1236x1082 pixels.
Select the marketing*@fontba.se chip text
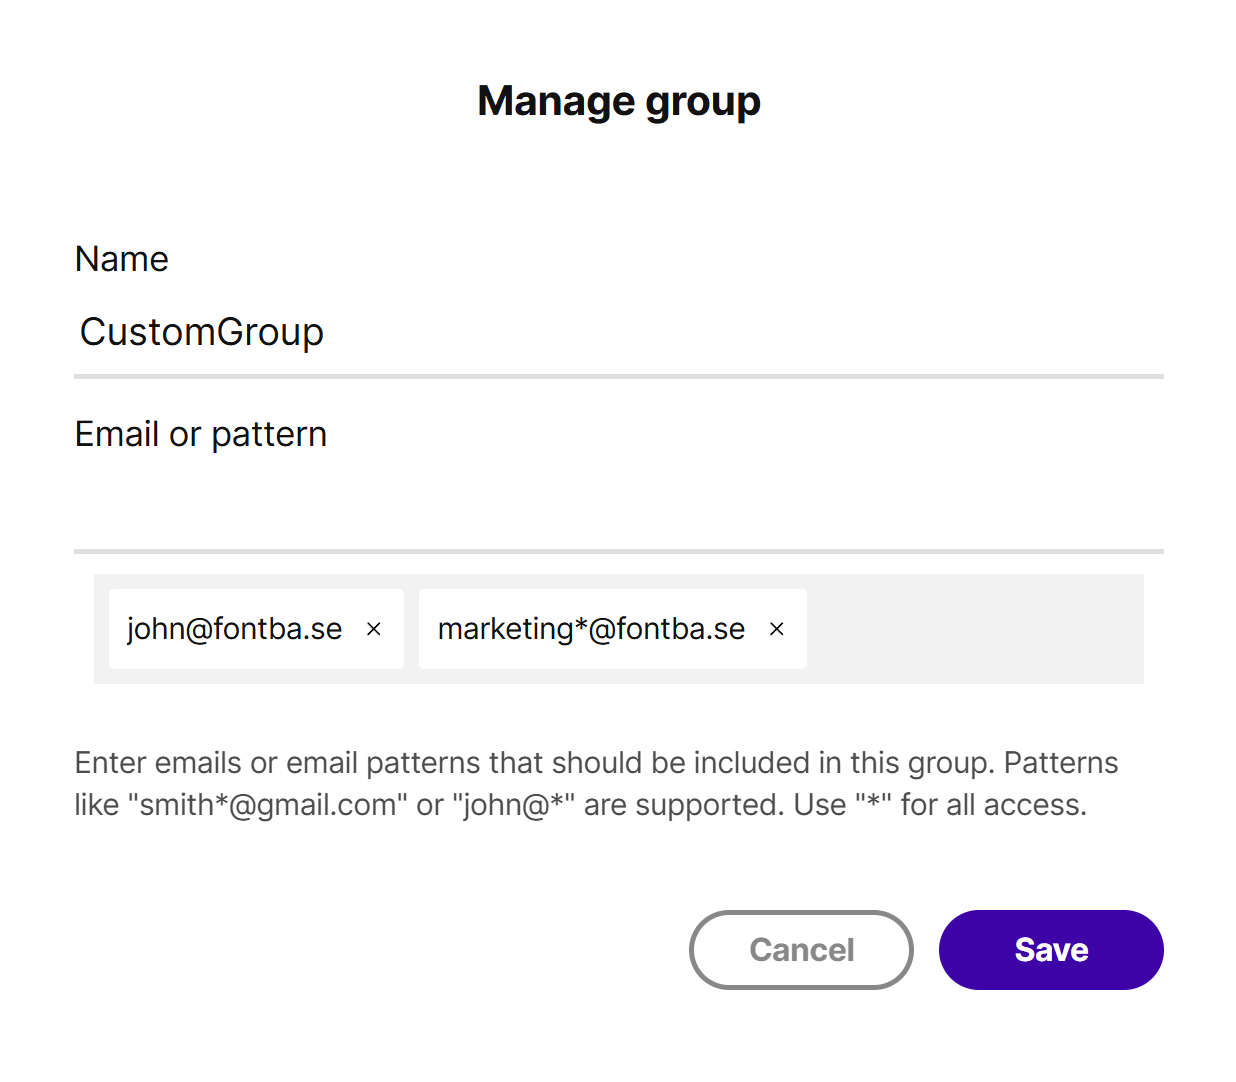click(592, 629)
